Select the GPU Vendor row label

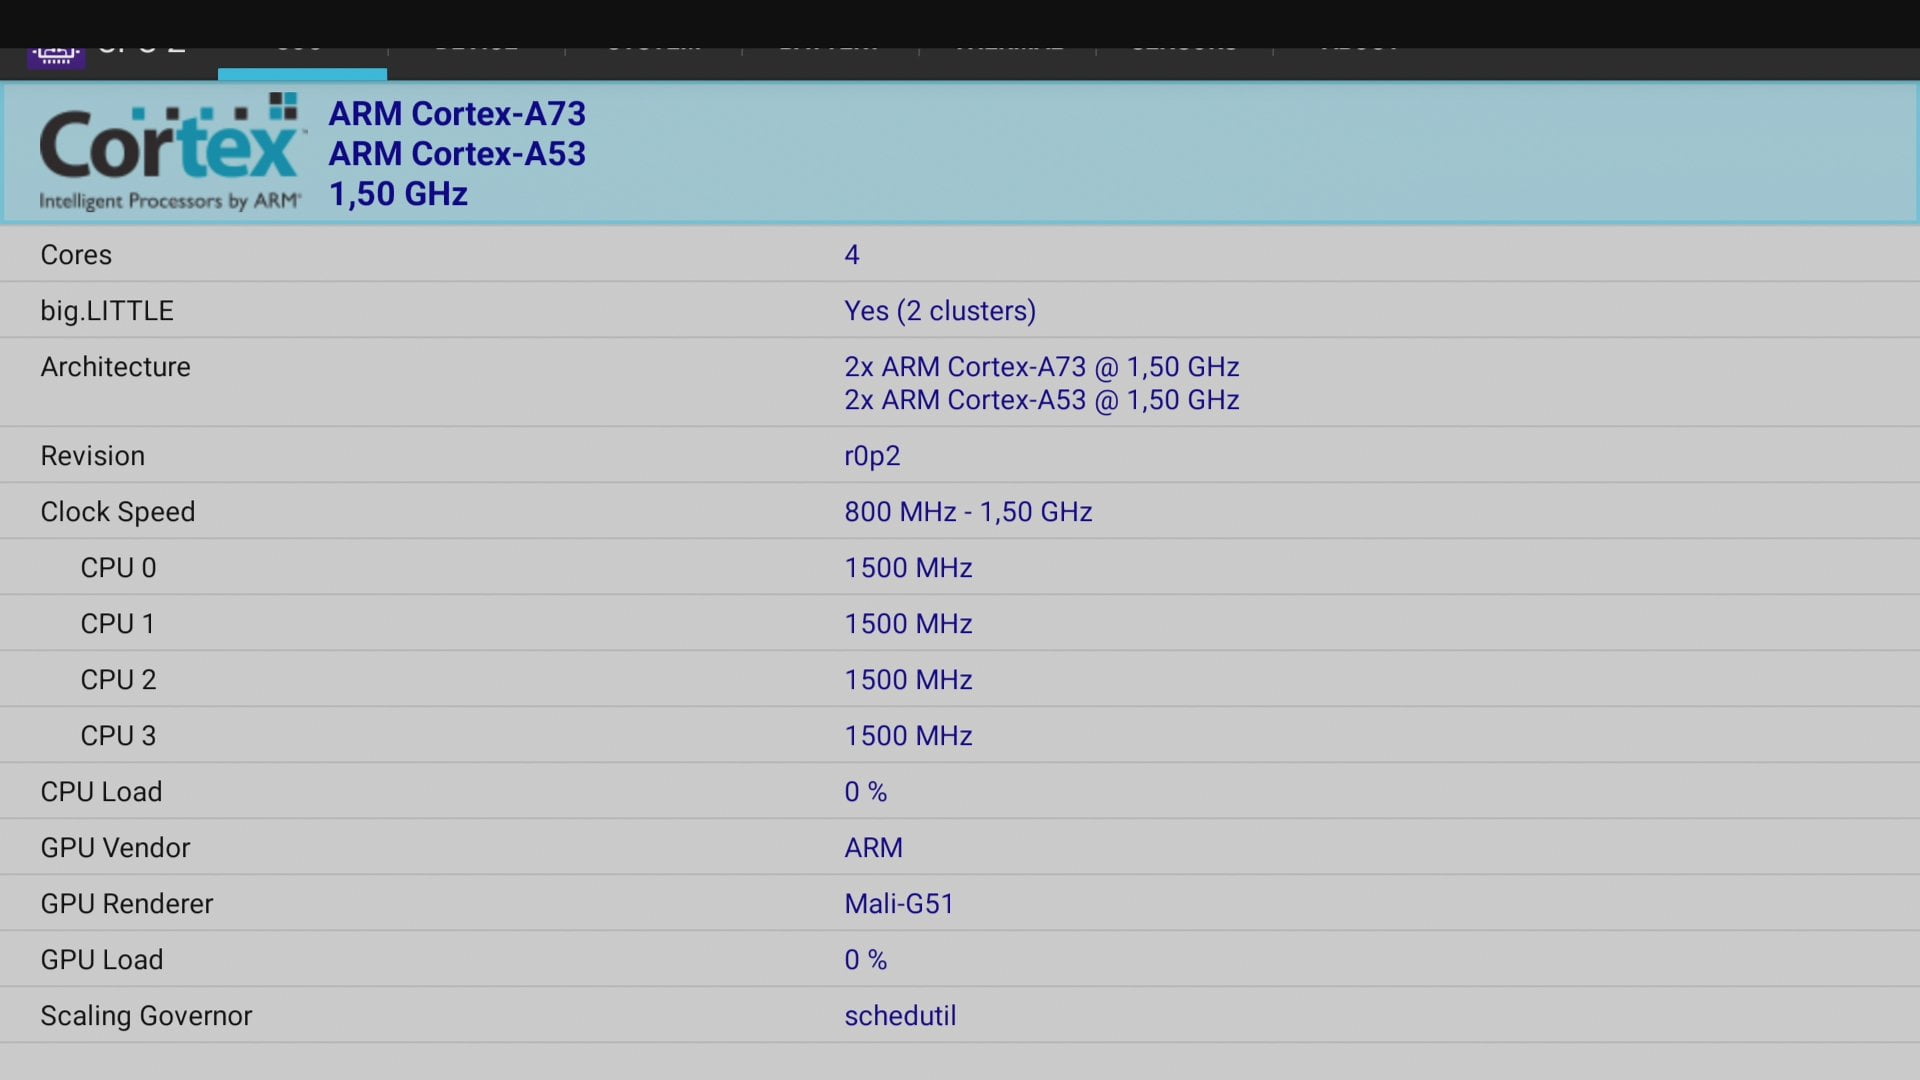point(115,848)
